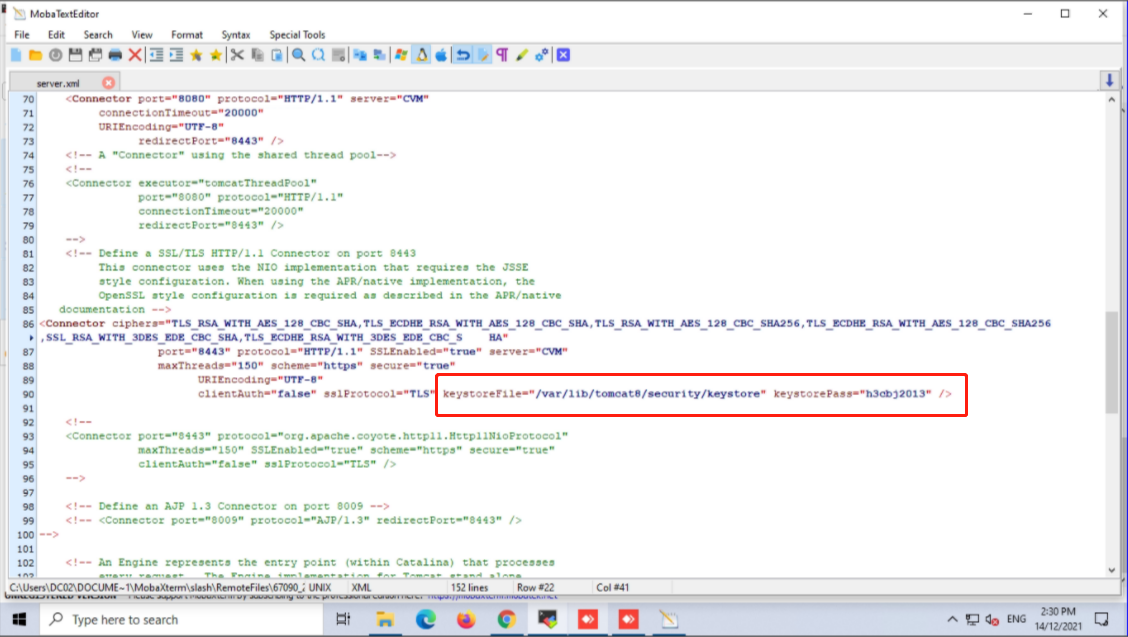
Task: Click the file path in status bar
Action: [x=157, y=587]
